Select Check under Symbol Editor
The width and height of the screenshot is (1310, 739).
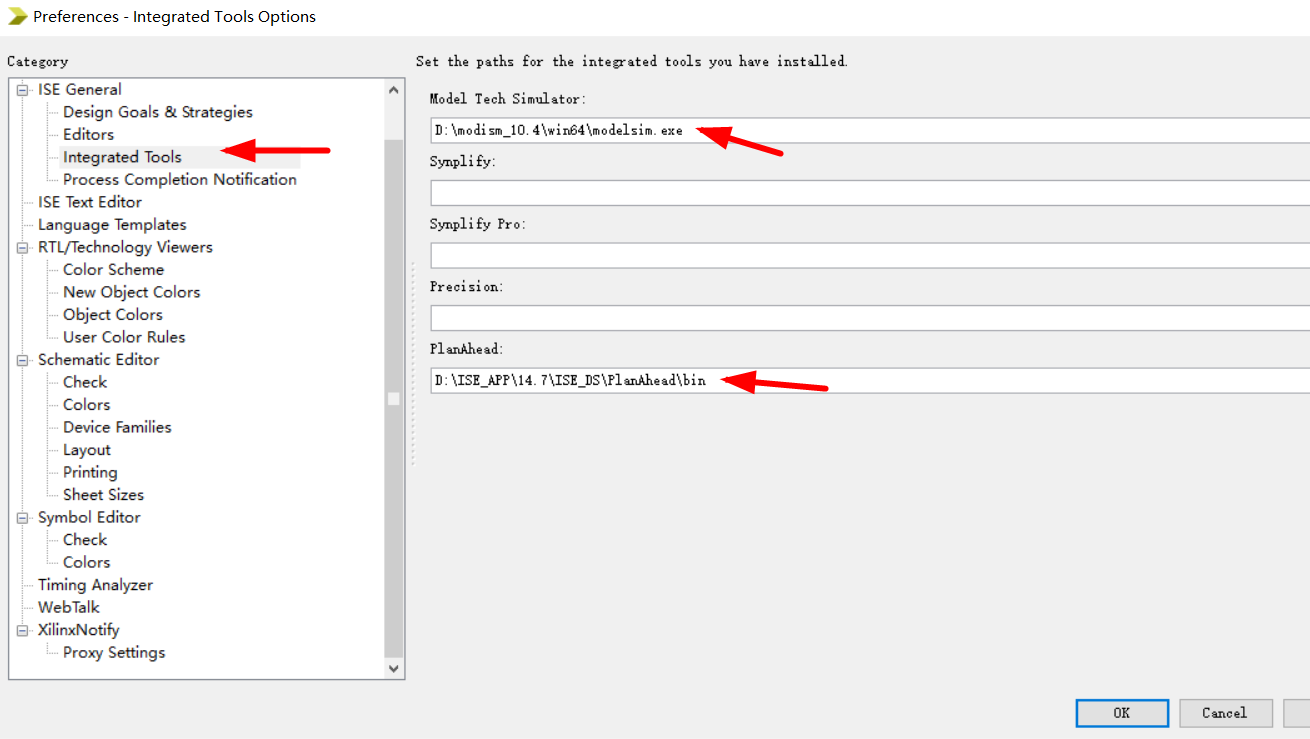coord(84,540)
